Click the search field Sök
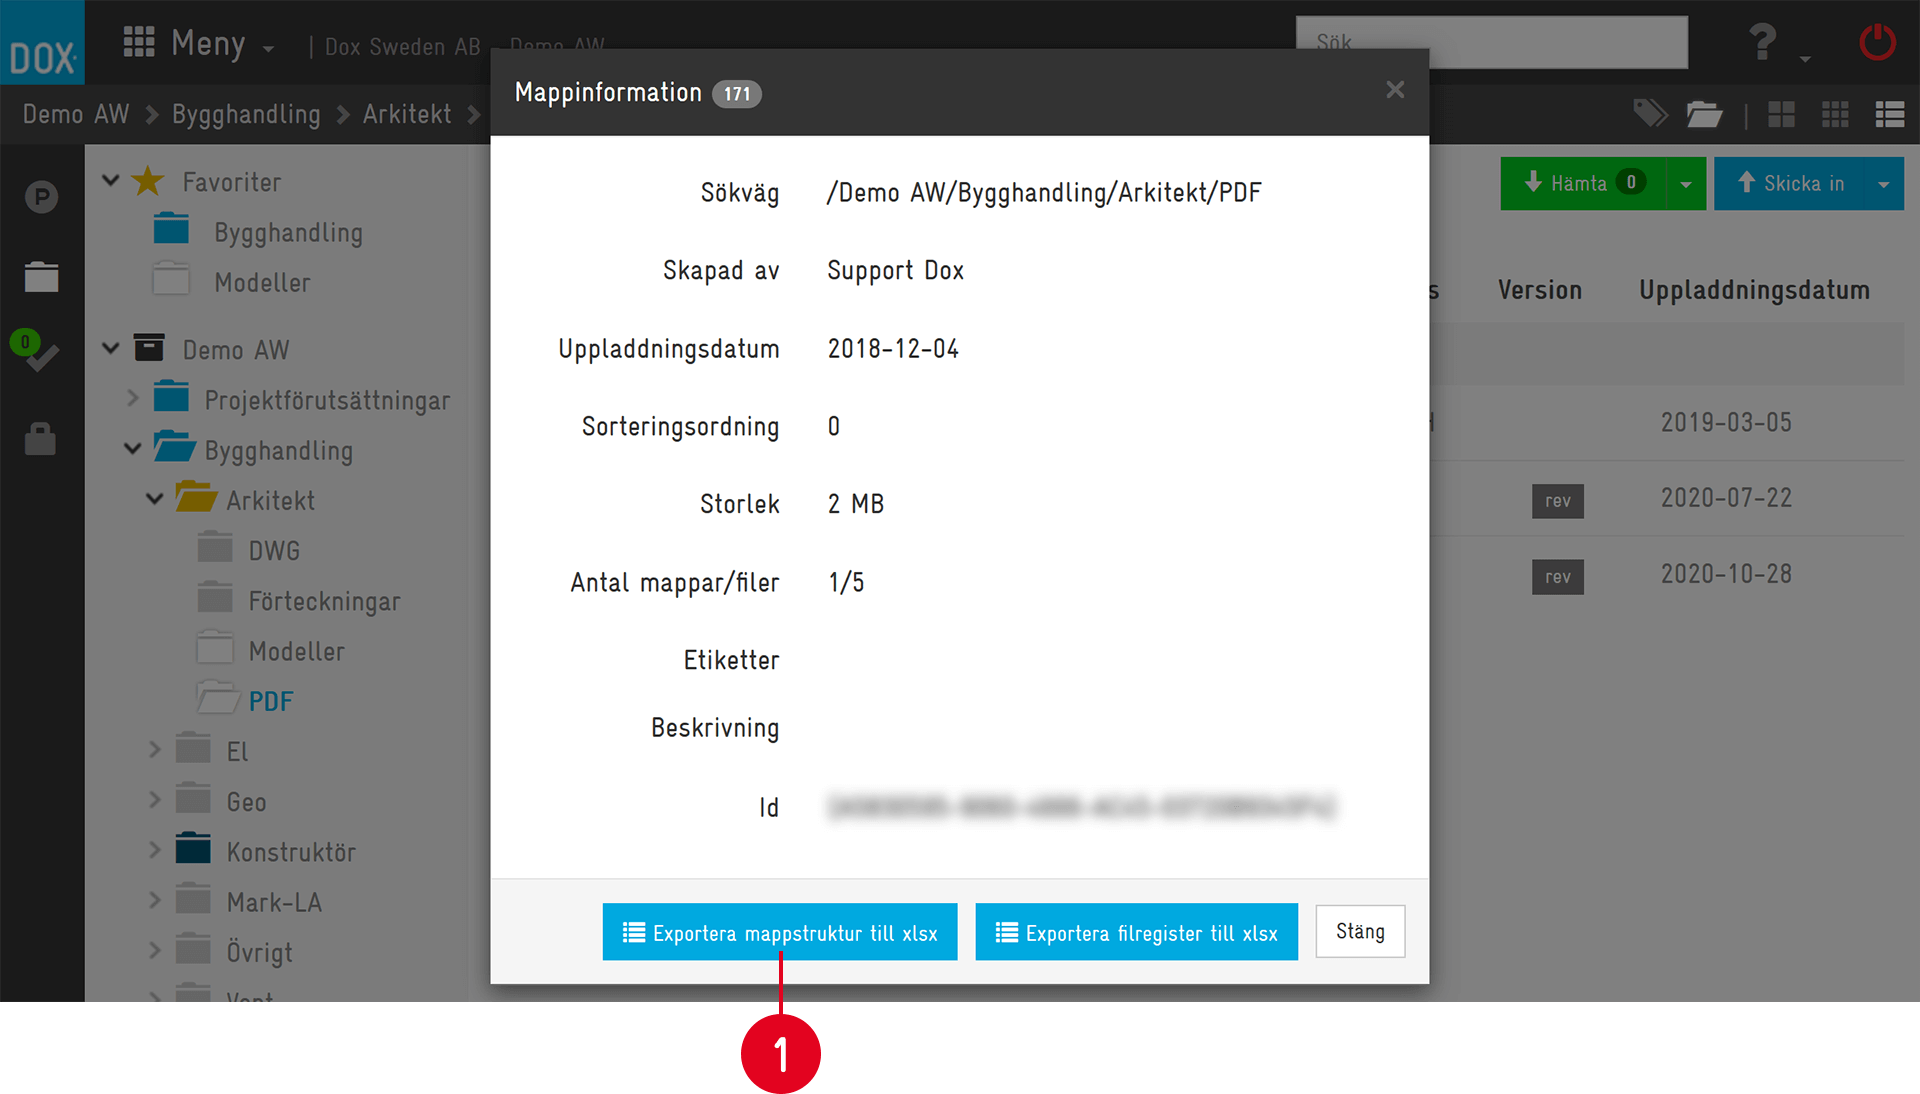 (x=1491, y=42)
